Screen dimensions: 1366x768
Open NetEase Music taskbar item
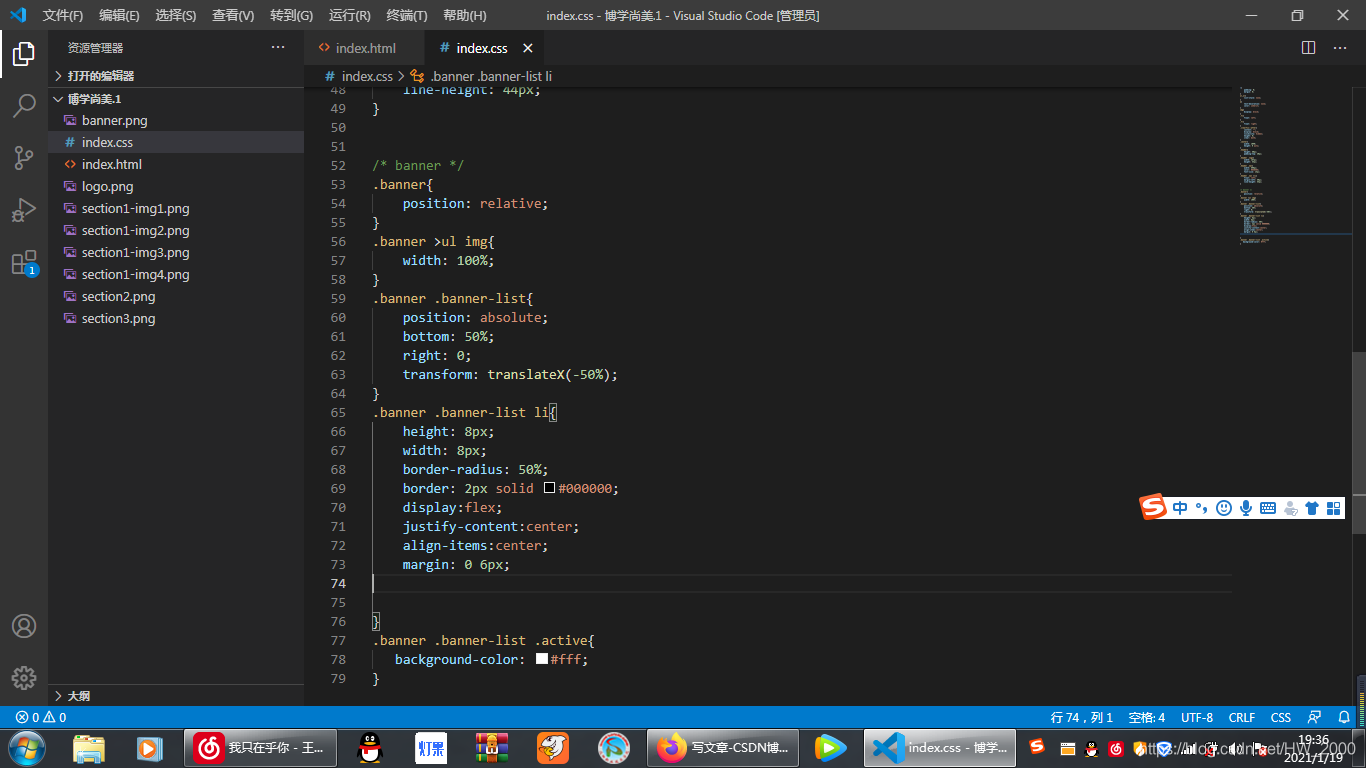[262, 747]
